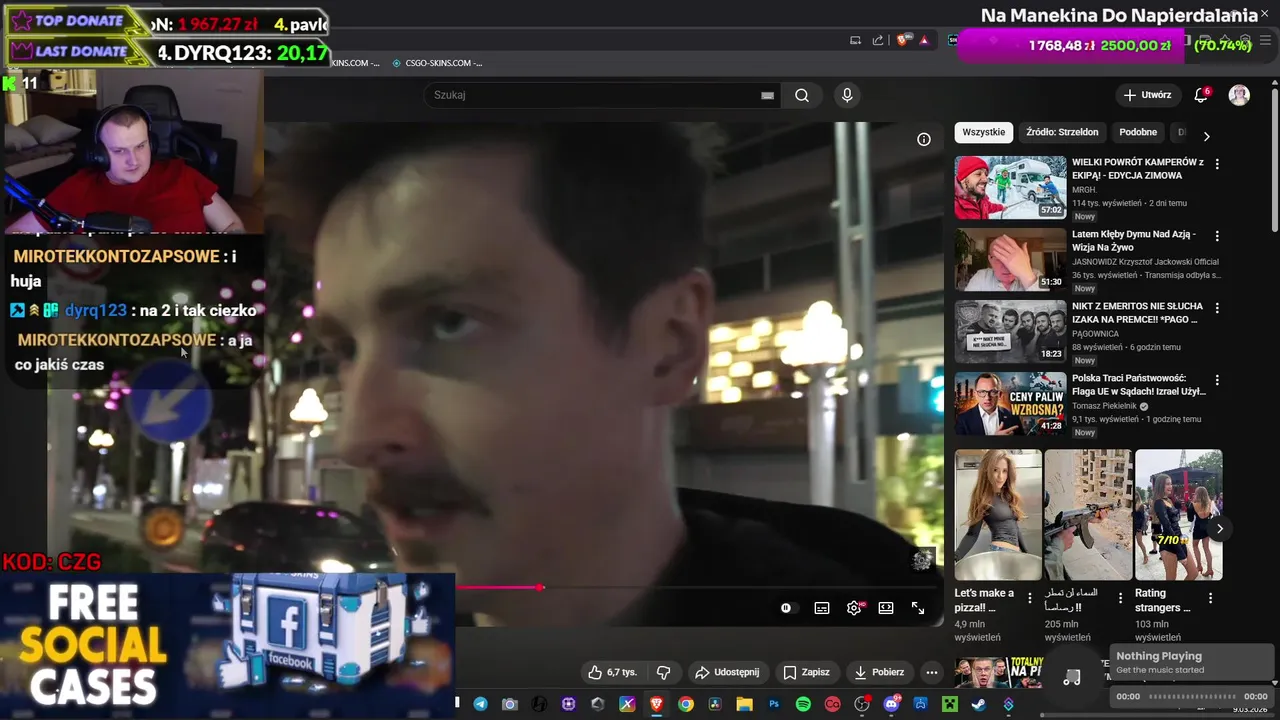Open options menu for NIKT Z EMERITOS video
Image resolution: width=1280 pixels, height=720 pixels.
(1217, 308)
